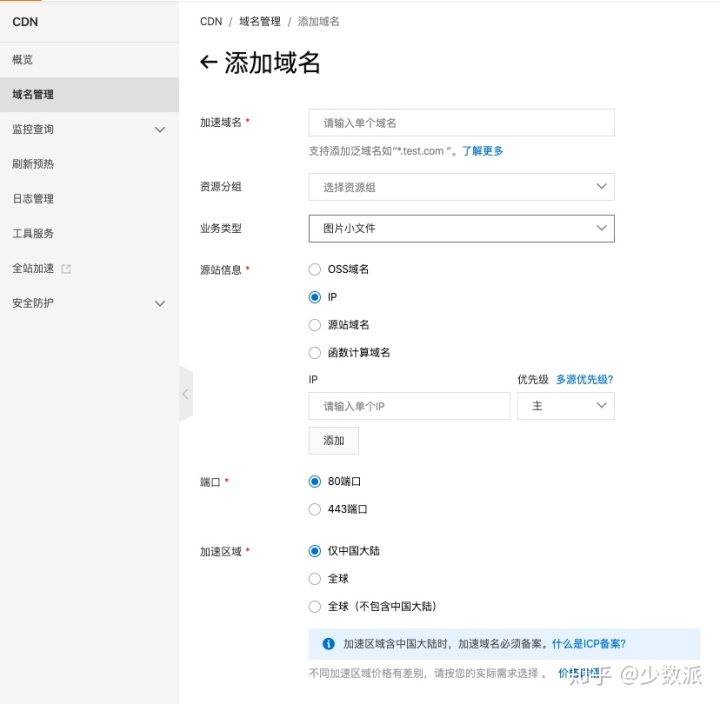Click the 添加 button under IP field
This screenshot has width=720, height=704.
tap(333, 441)
